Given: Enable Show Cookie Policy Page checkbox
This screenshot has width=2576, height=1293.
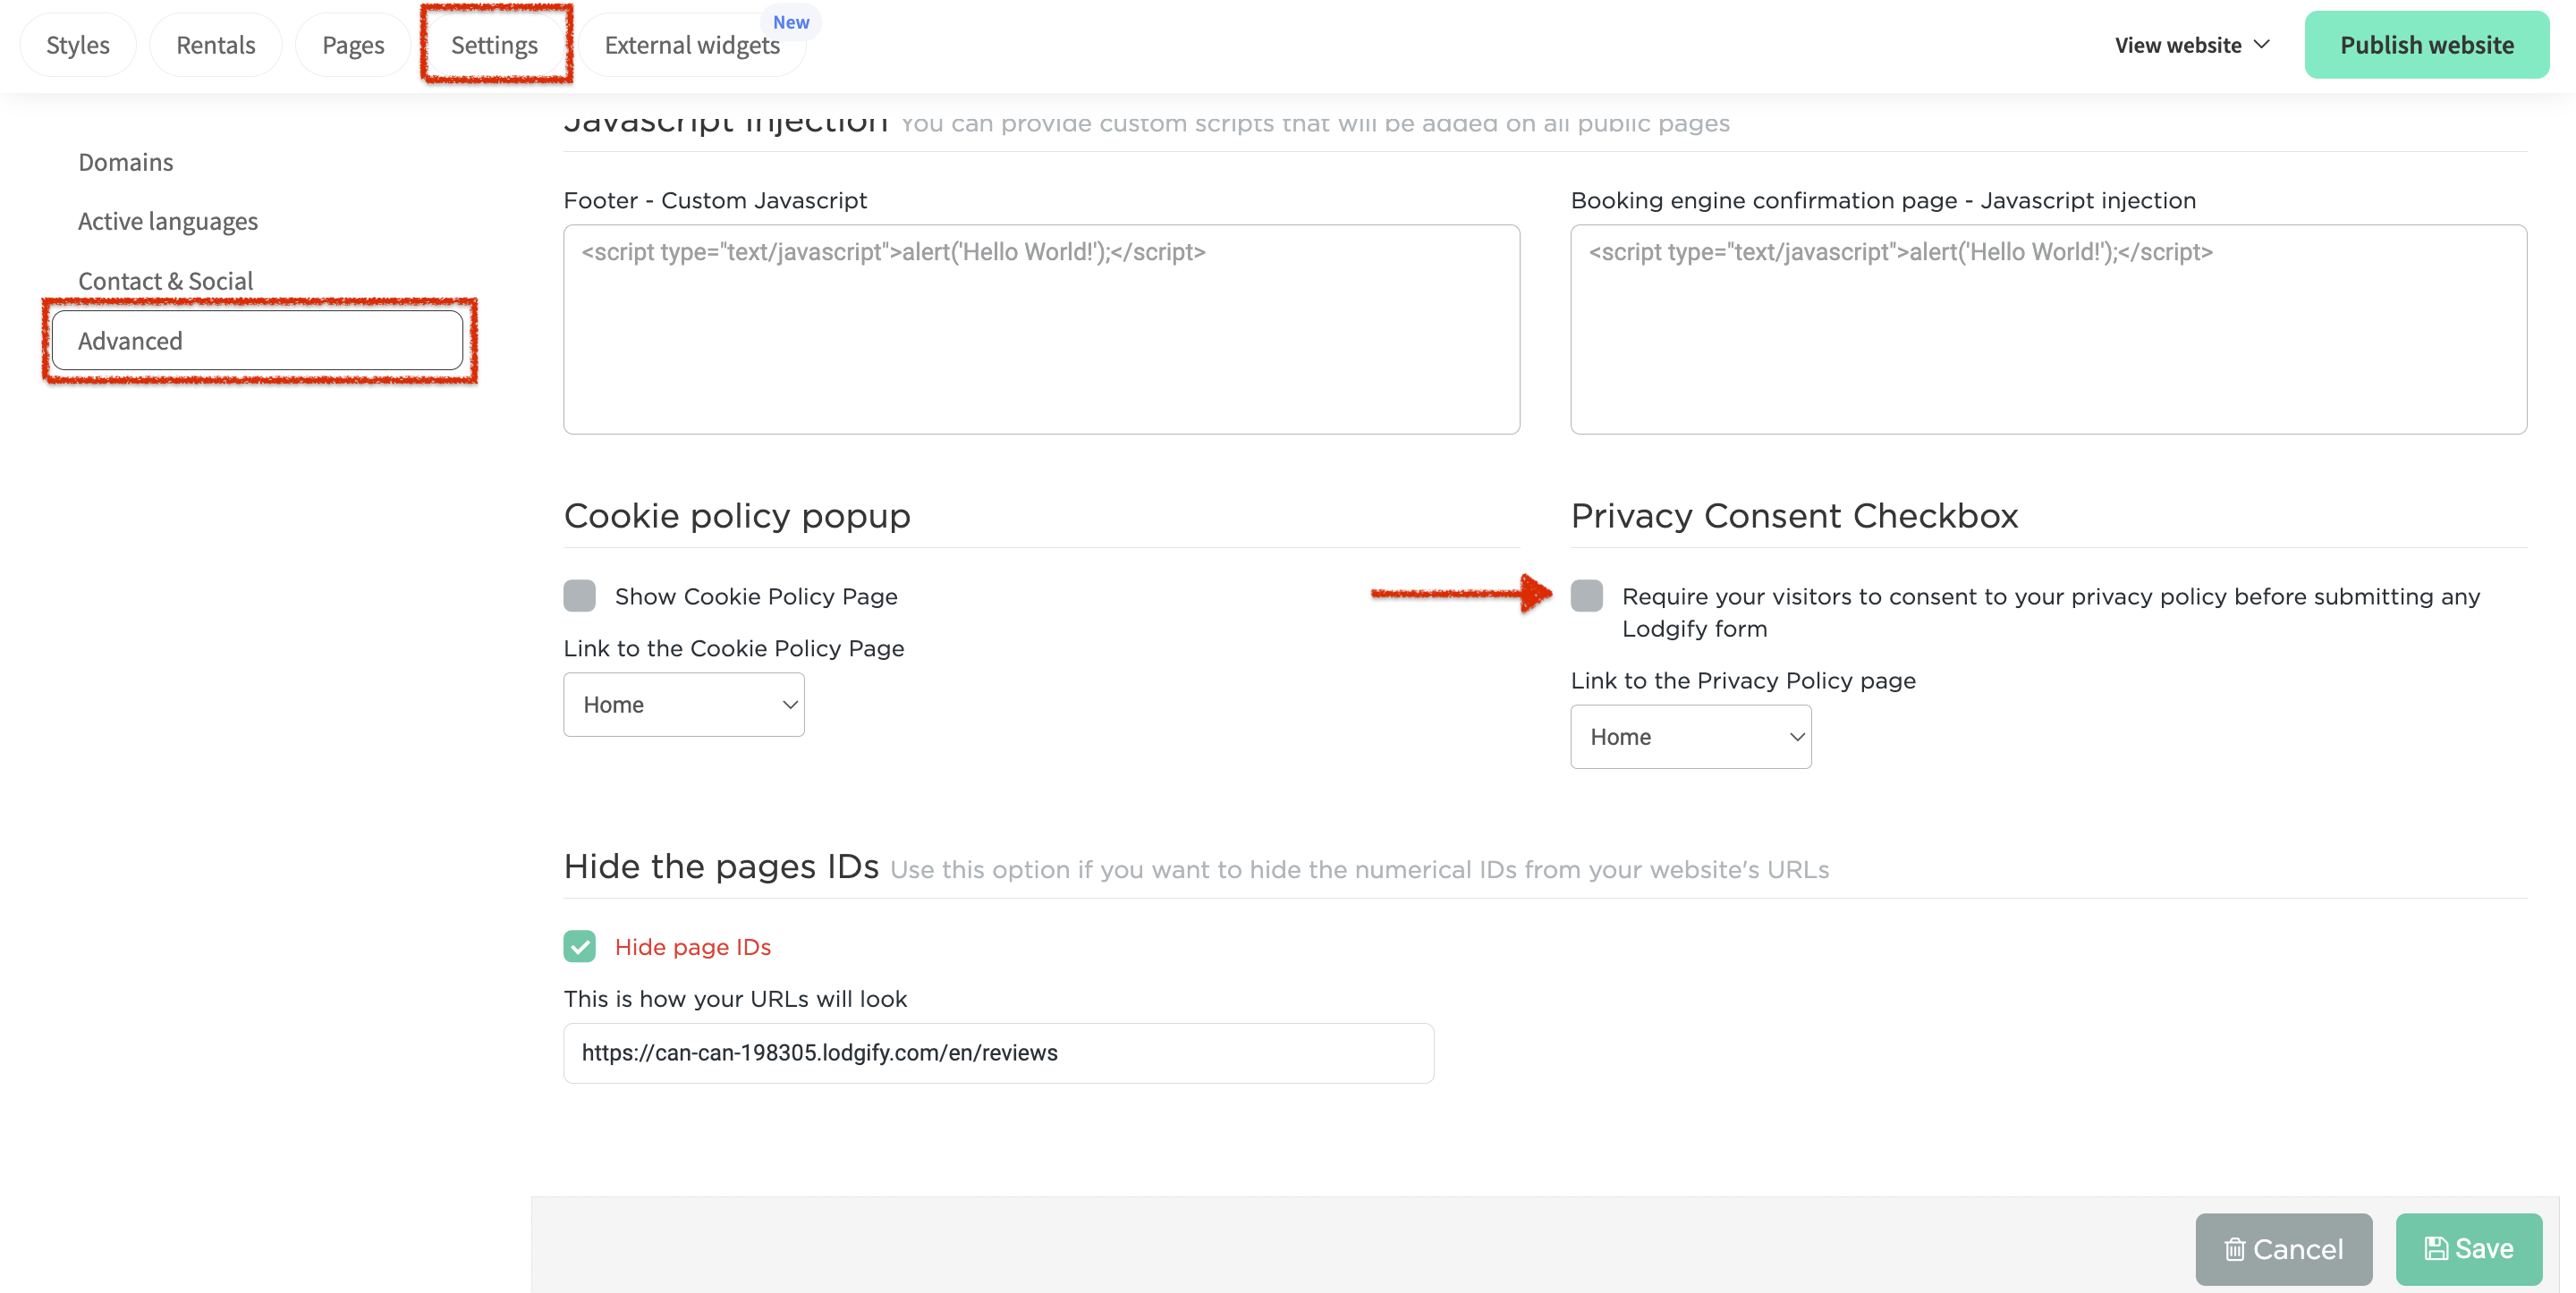Looking at the screenshot, I should point(579,596).
